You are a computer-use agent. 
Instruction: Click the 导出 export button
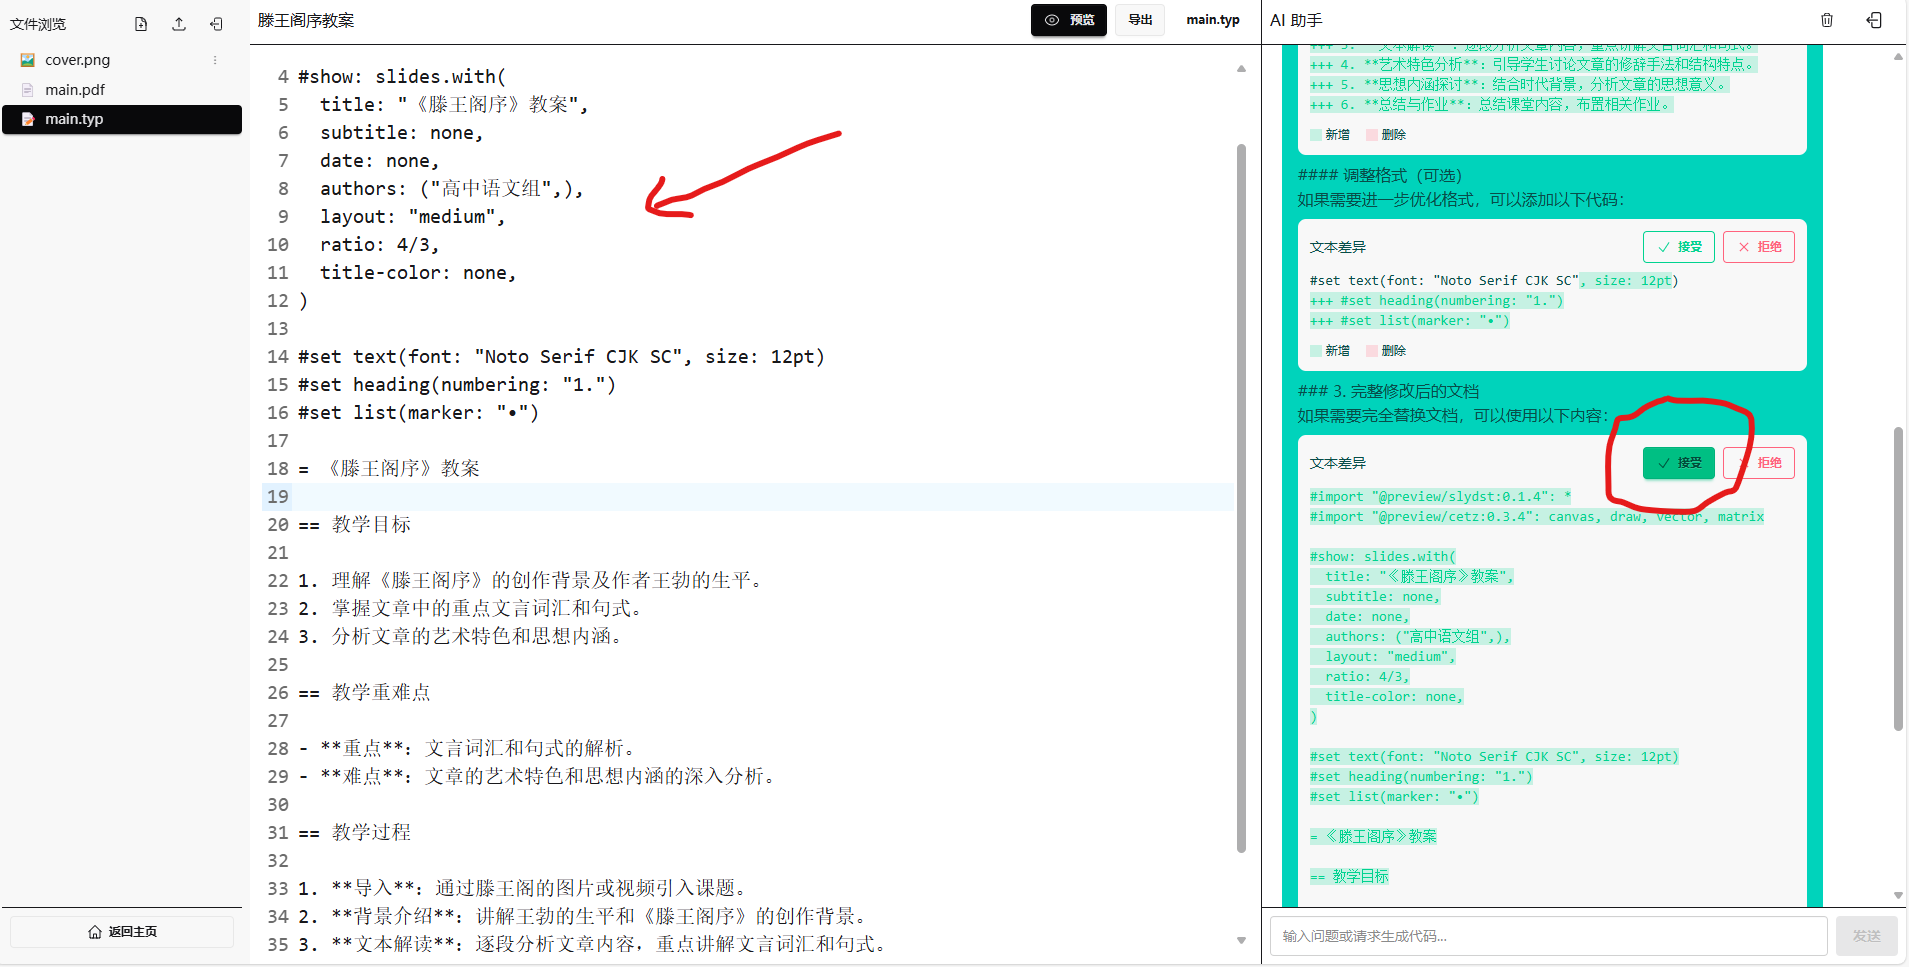point(1140,20)
